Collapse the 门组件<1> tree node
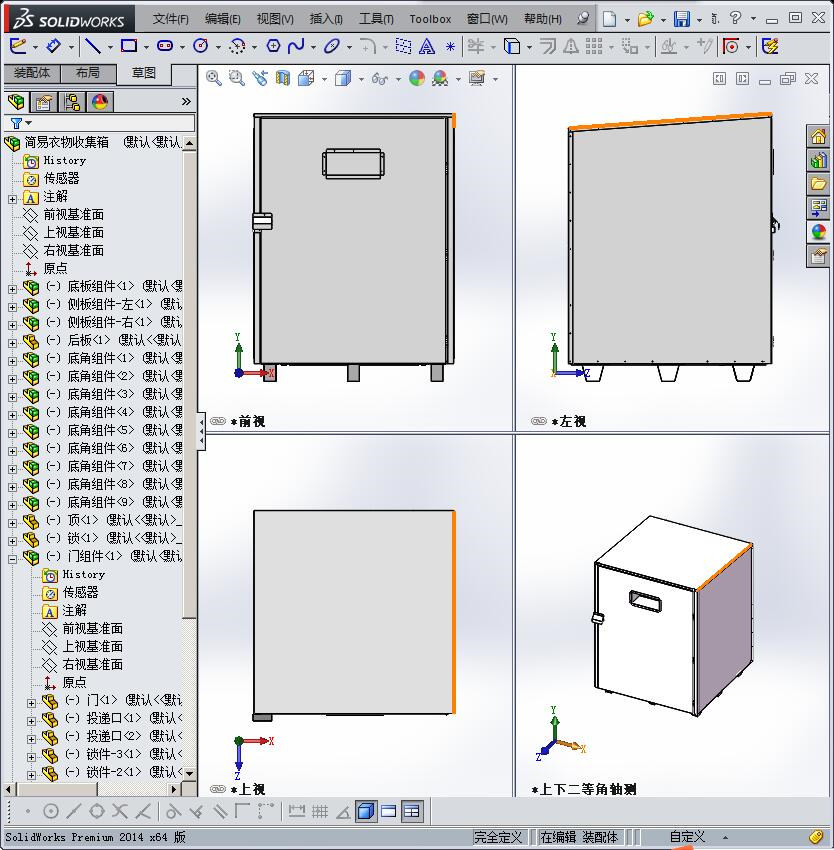Viewport: 834px width, 850px height. pyautogui.click(x=12, y=559)
